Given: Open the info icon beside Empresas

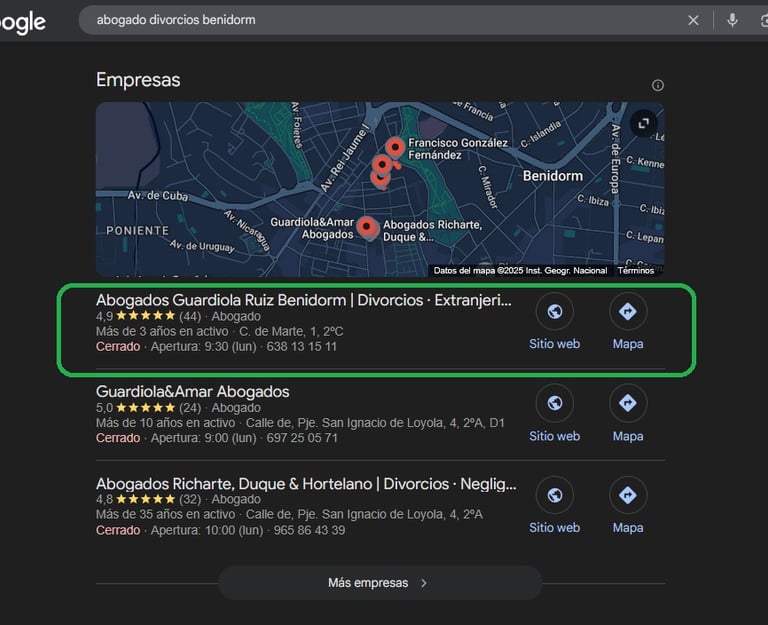Looking at the screenshot, I should pyautogui.click(x=658, y=85).
